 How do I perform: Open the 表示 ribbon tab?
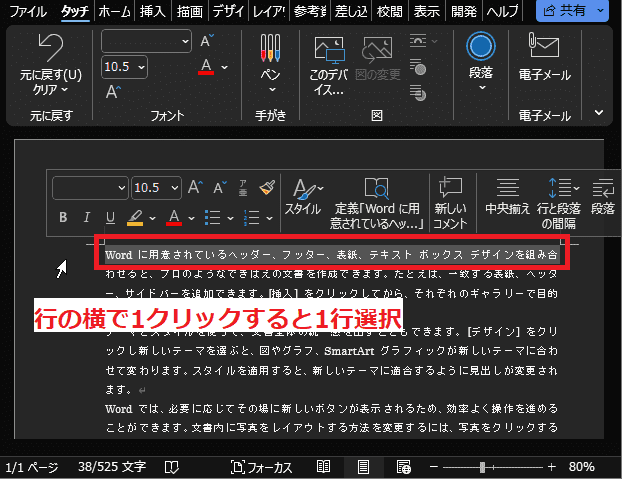pos(427,11)
